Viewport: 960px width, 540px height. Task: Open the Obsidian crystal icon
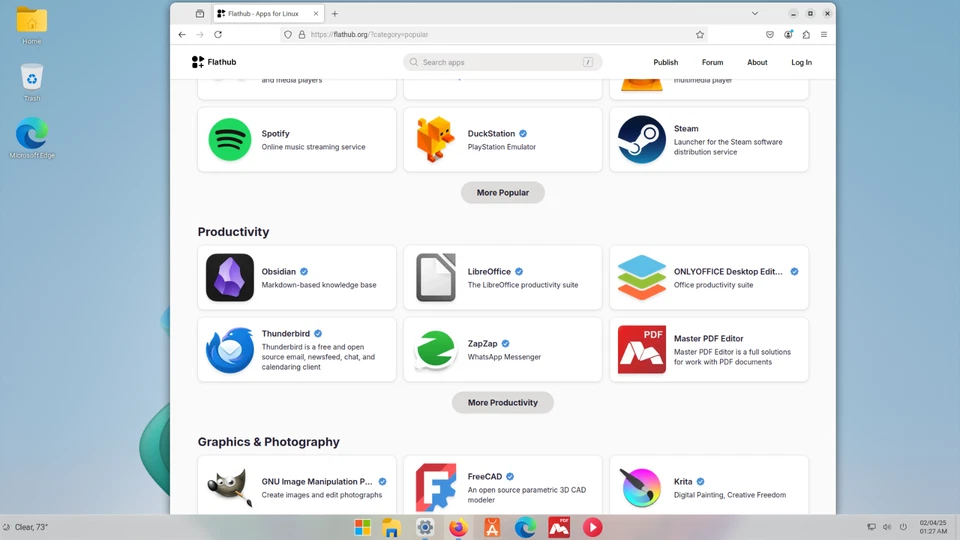click(x=230, y=277)
